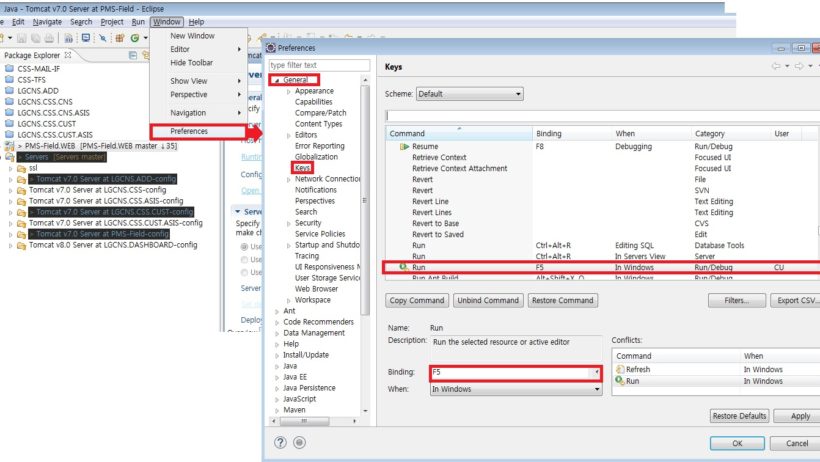The image size is (820, 462).
Task: Click the forward arrow in Preferences header
Action: (x=799, y=66)
